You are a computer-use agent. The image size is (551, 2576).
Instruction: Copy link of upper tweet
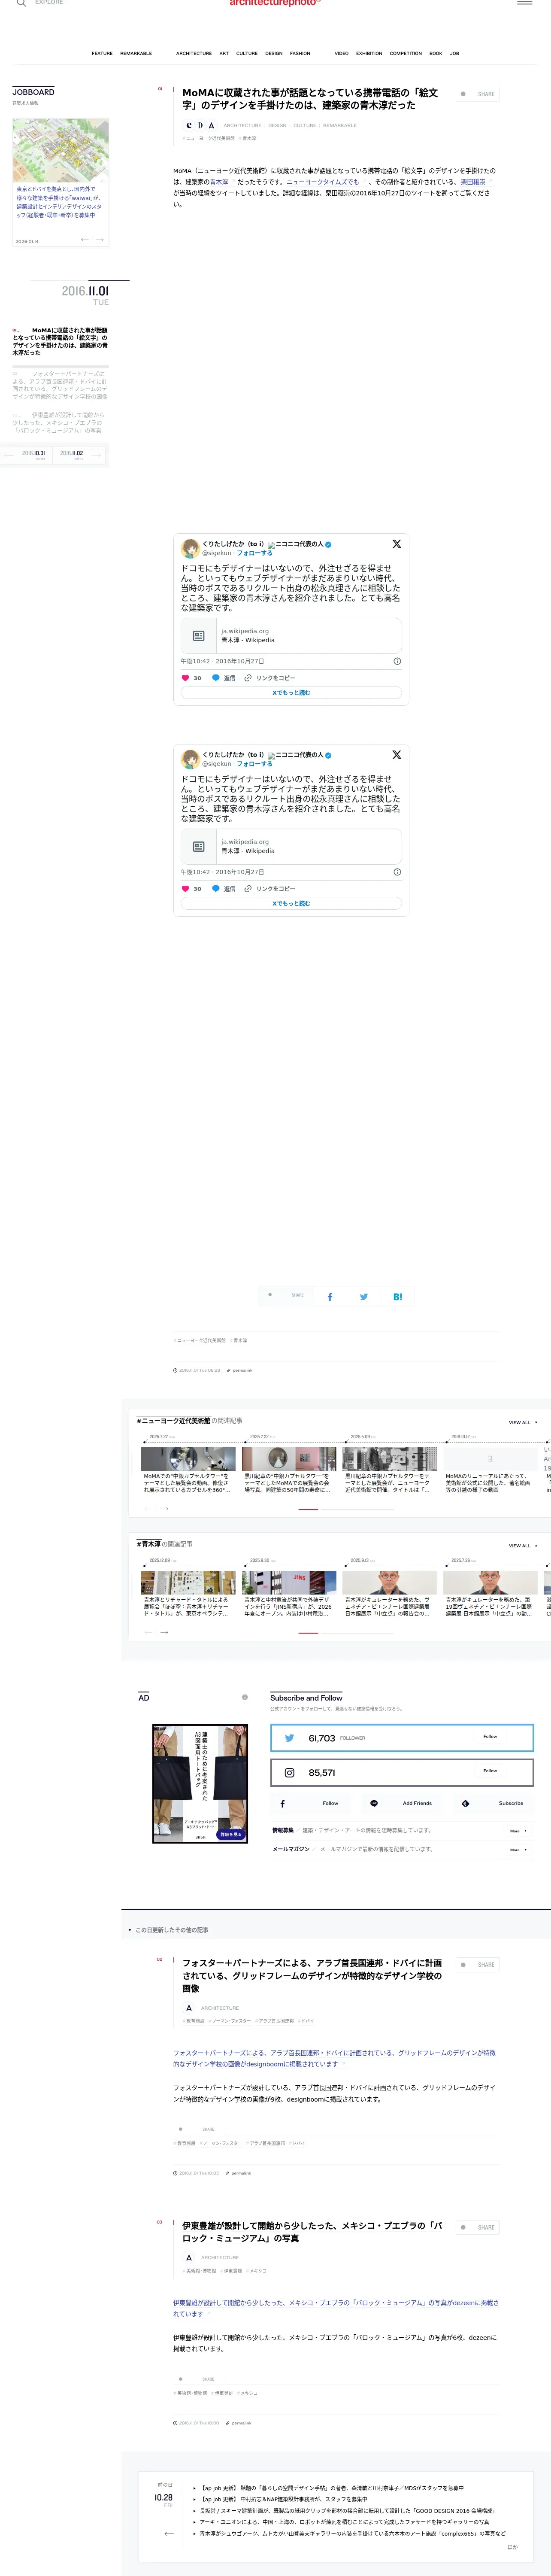tap(270, 678)
